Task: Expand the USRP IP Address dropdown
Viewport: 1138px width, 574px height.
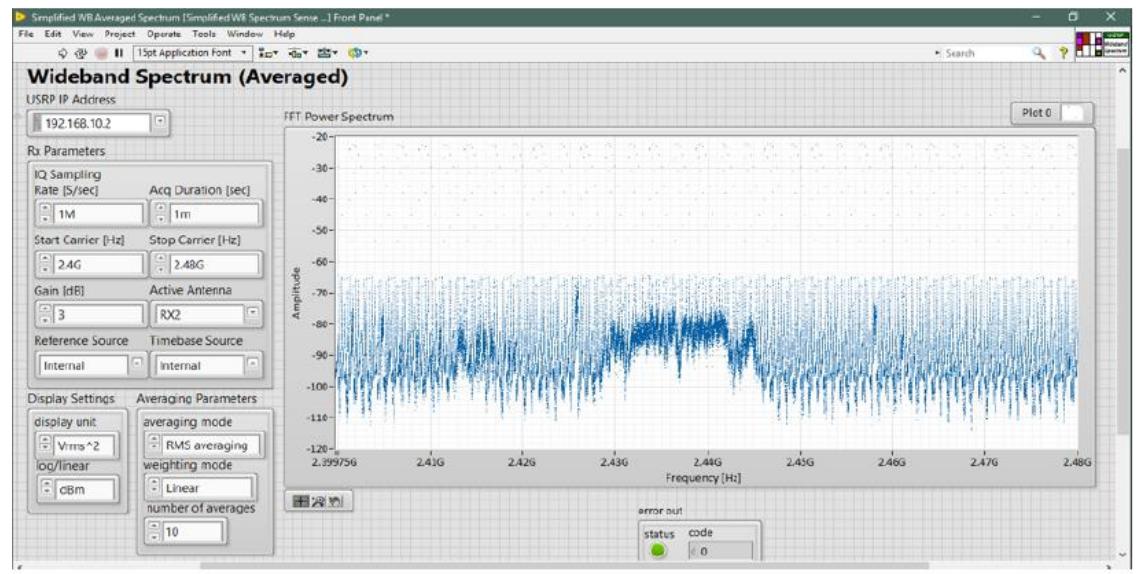Action: pyautogui.click(x=160, y=123)
